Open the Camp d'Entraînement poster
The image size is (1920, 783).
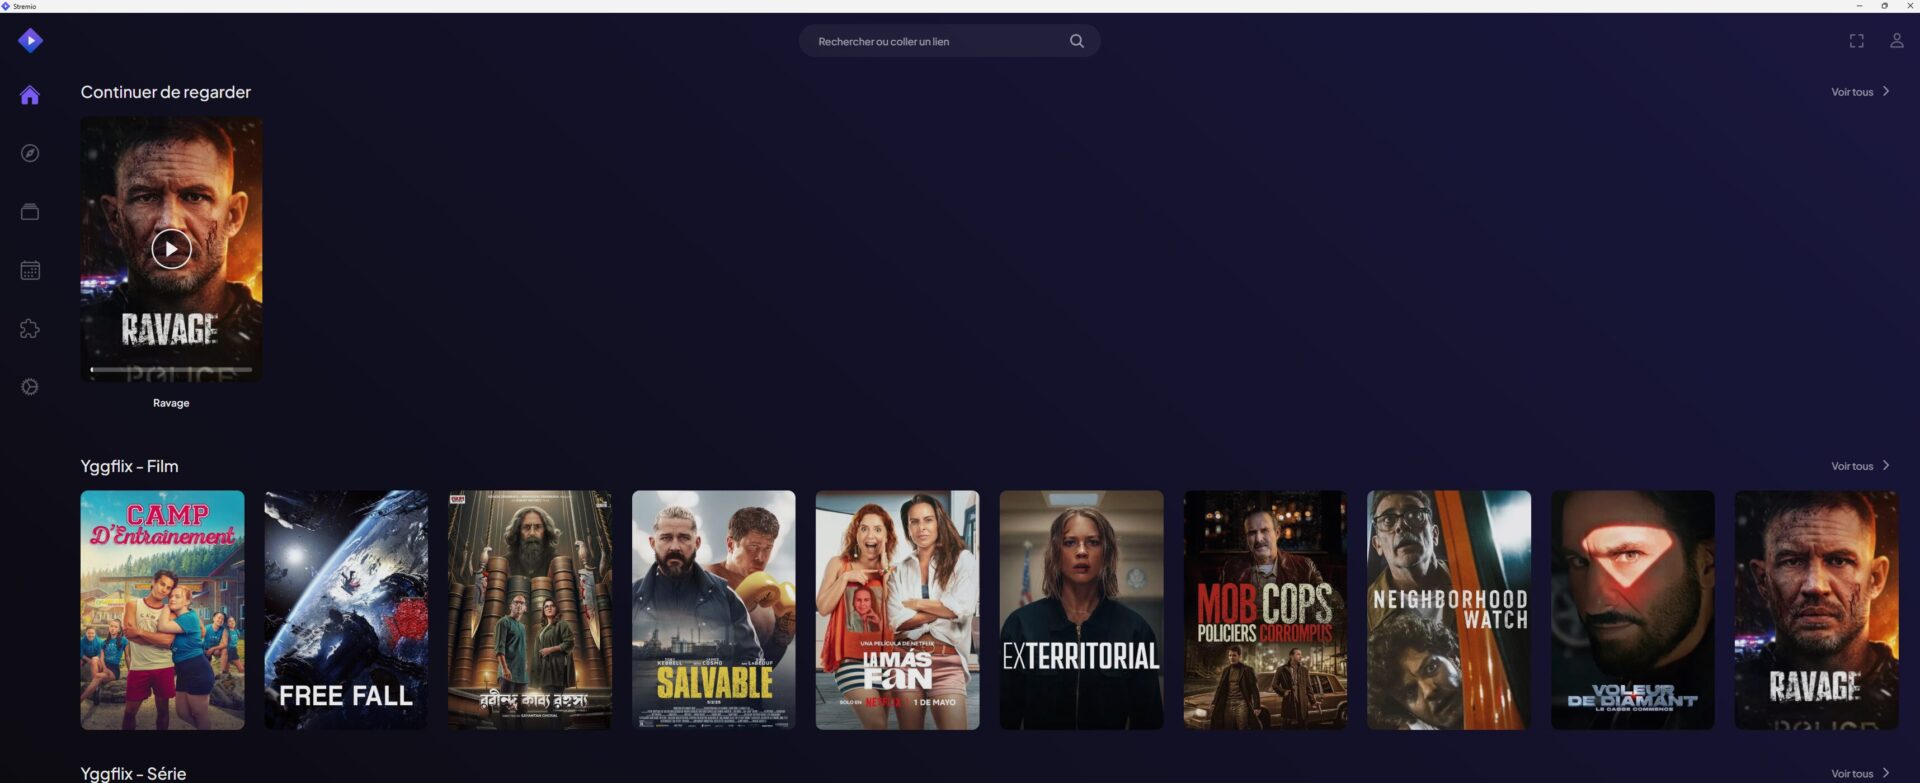[162, 610]
